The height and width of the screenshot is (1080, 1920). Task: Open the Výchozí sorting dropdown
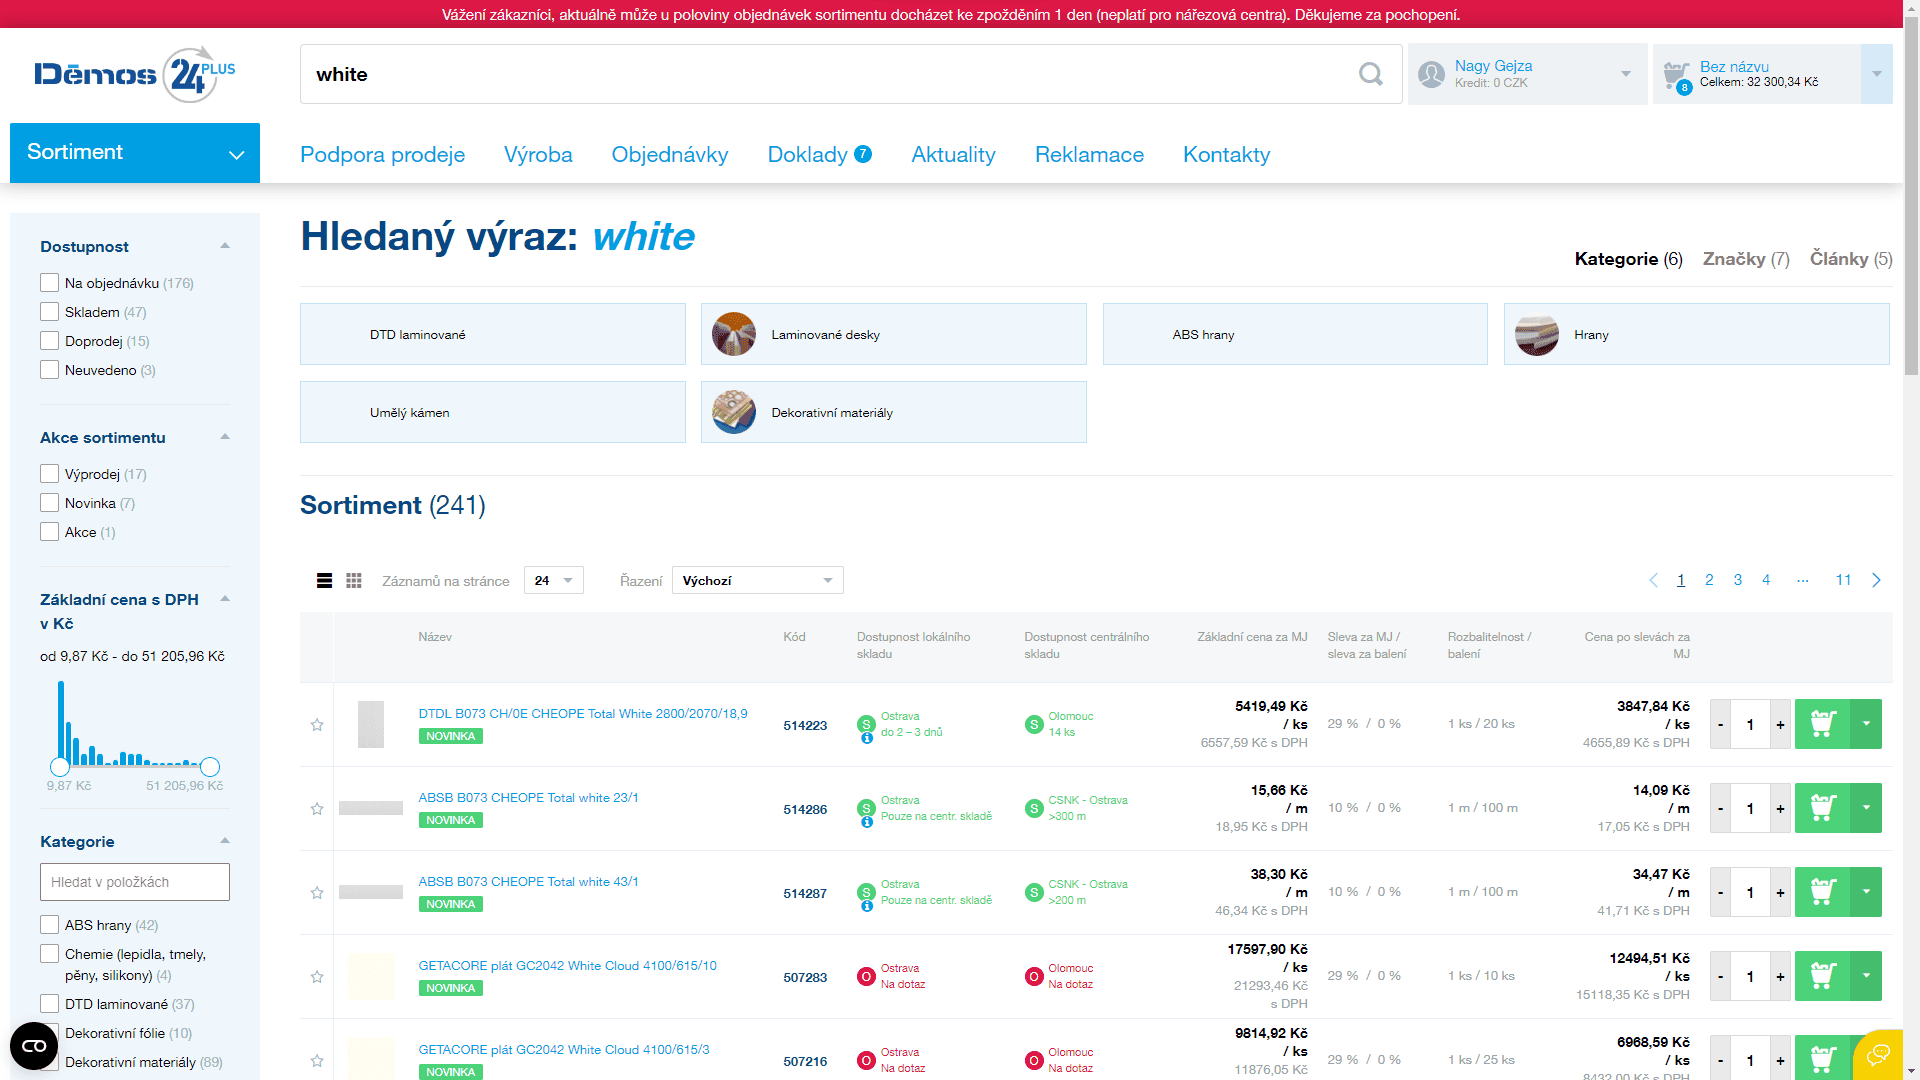pos(757,581)
